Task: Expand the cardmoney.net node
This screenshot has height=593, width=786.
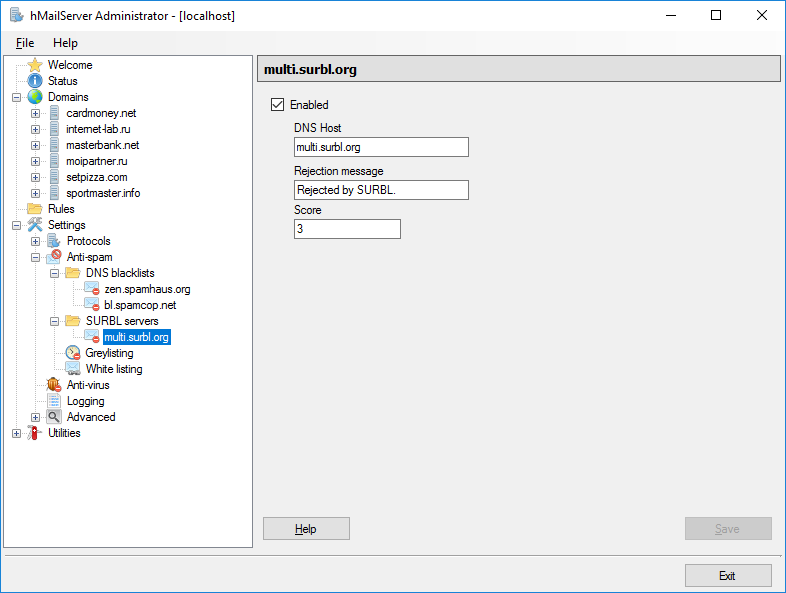Action: (x=35, y=113)
